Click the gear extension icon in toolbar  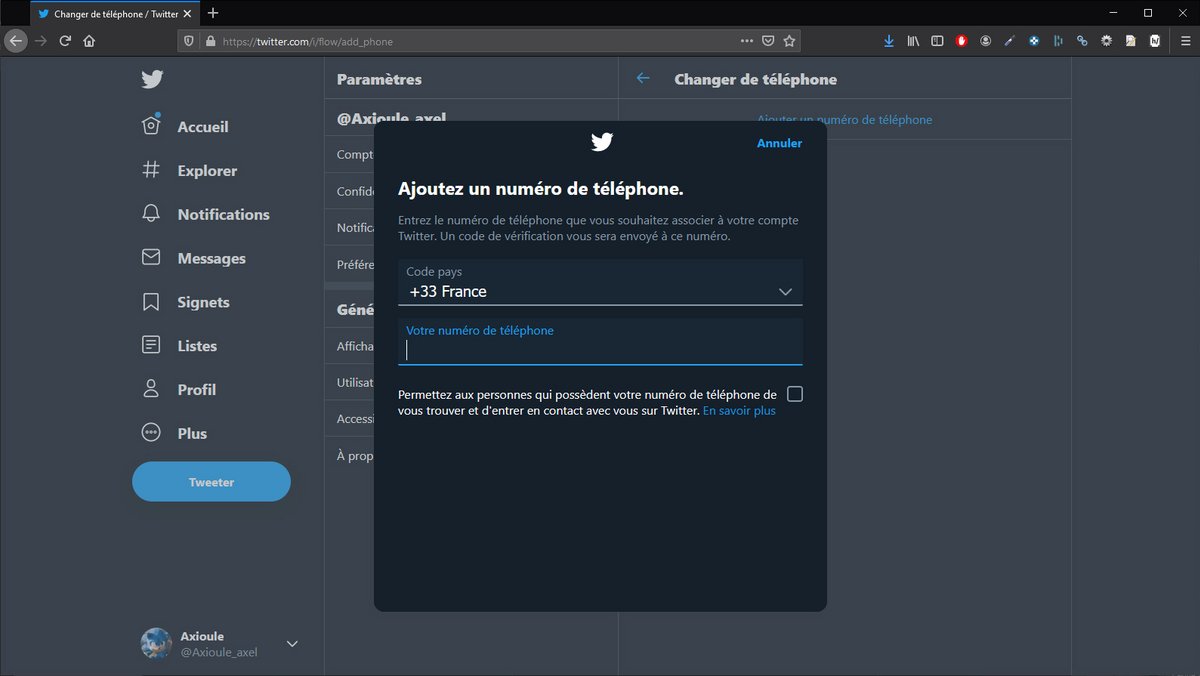[1107, 41]
